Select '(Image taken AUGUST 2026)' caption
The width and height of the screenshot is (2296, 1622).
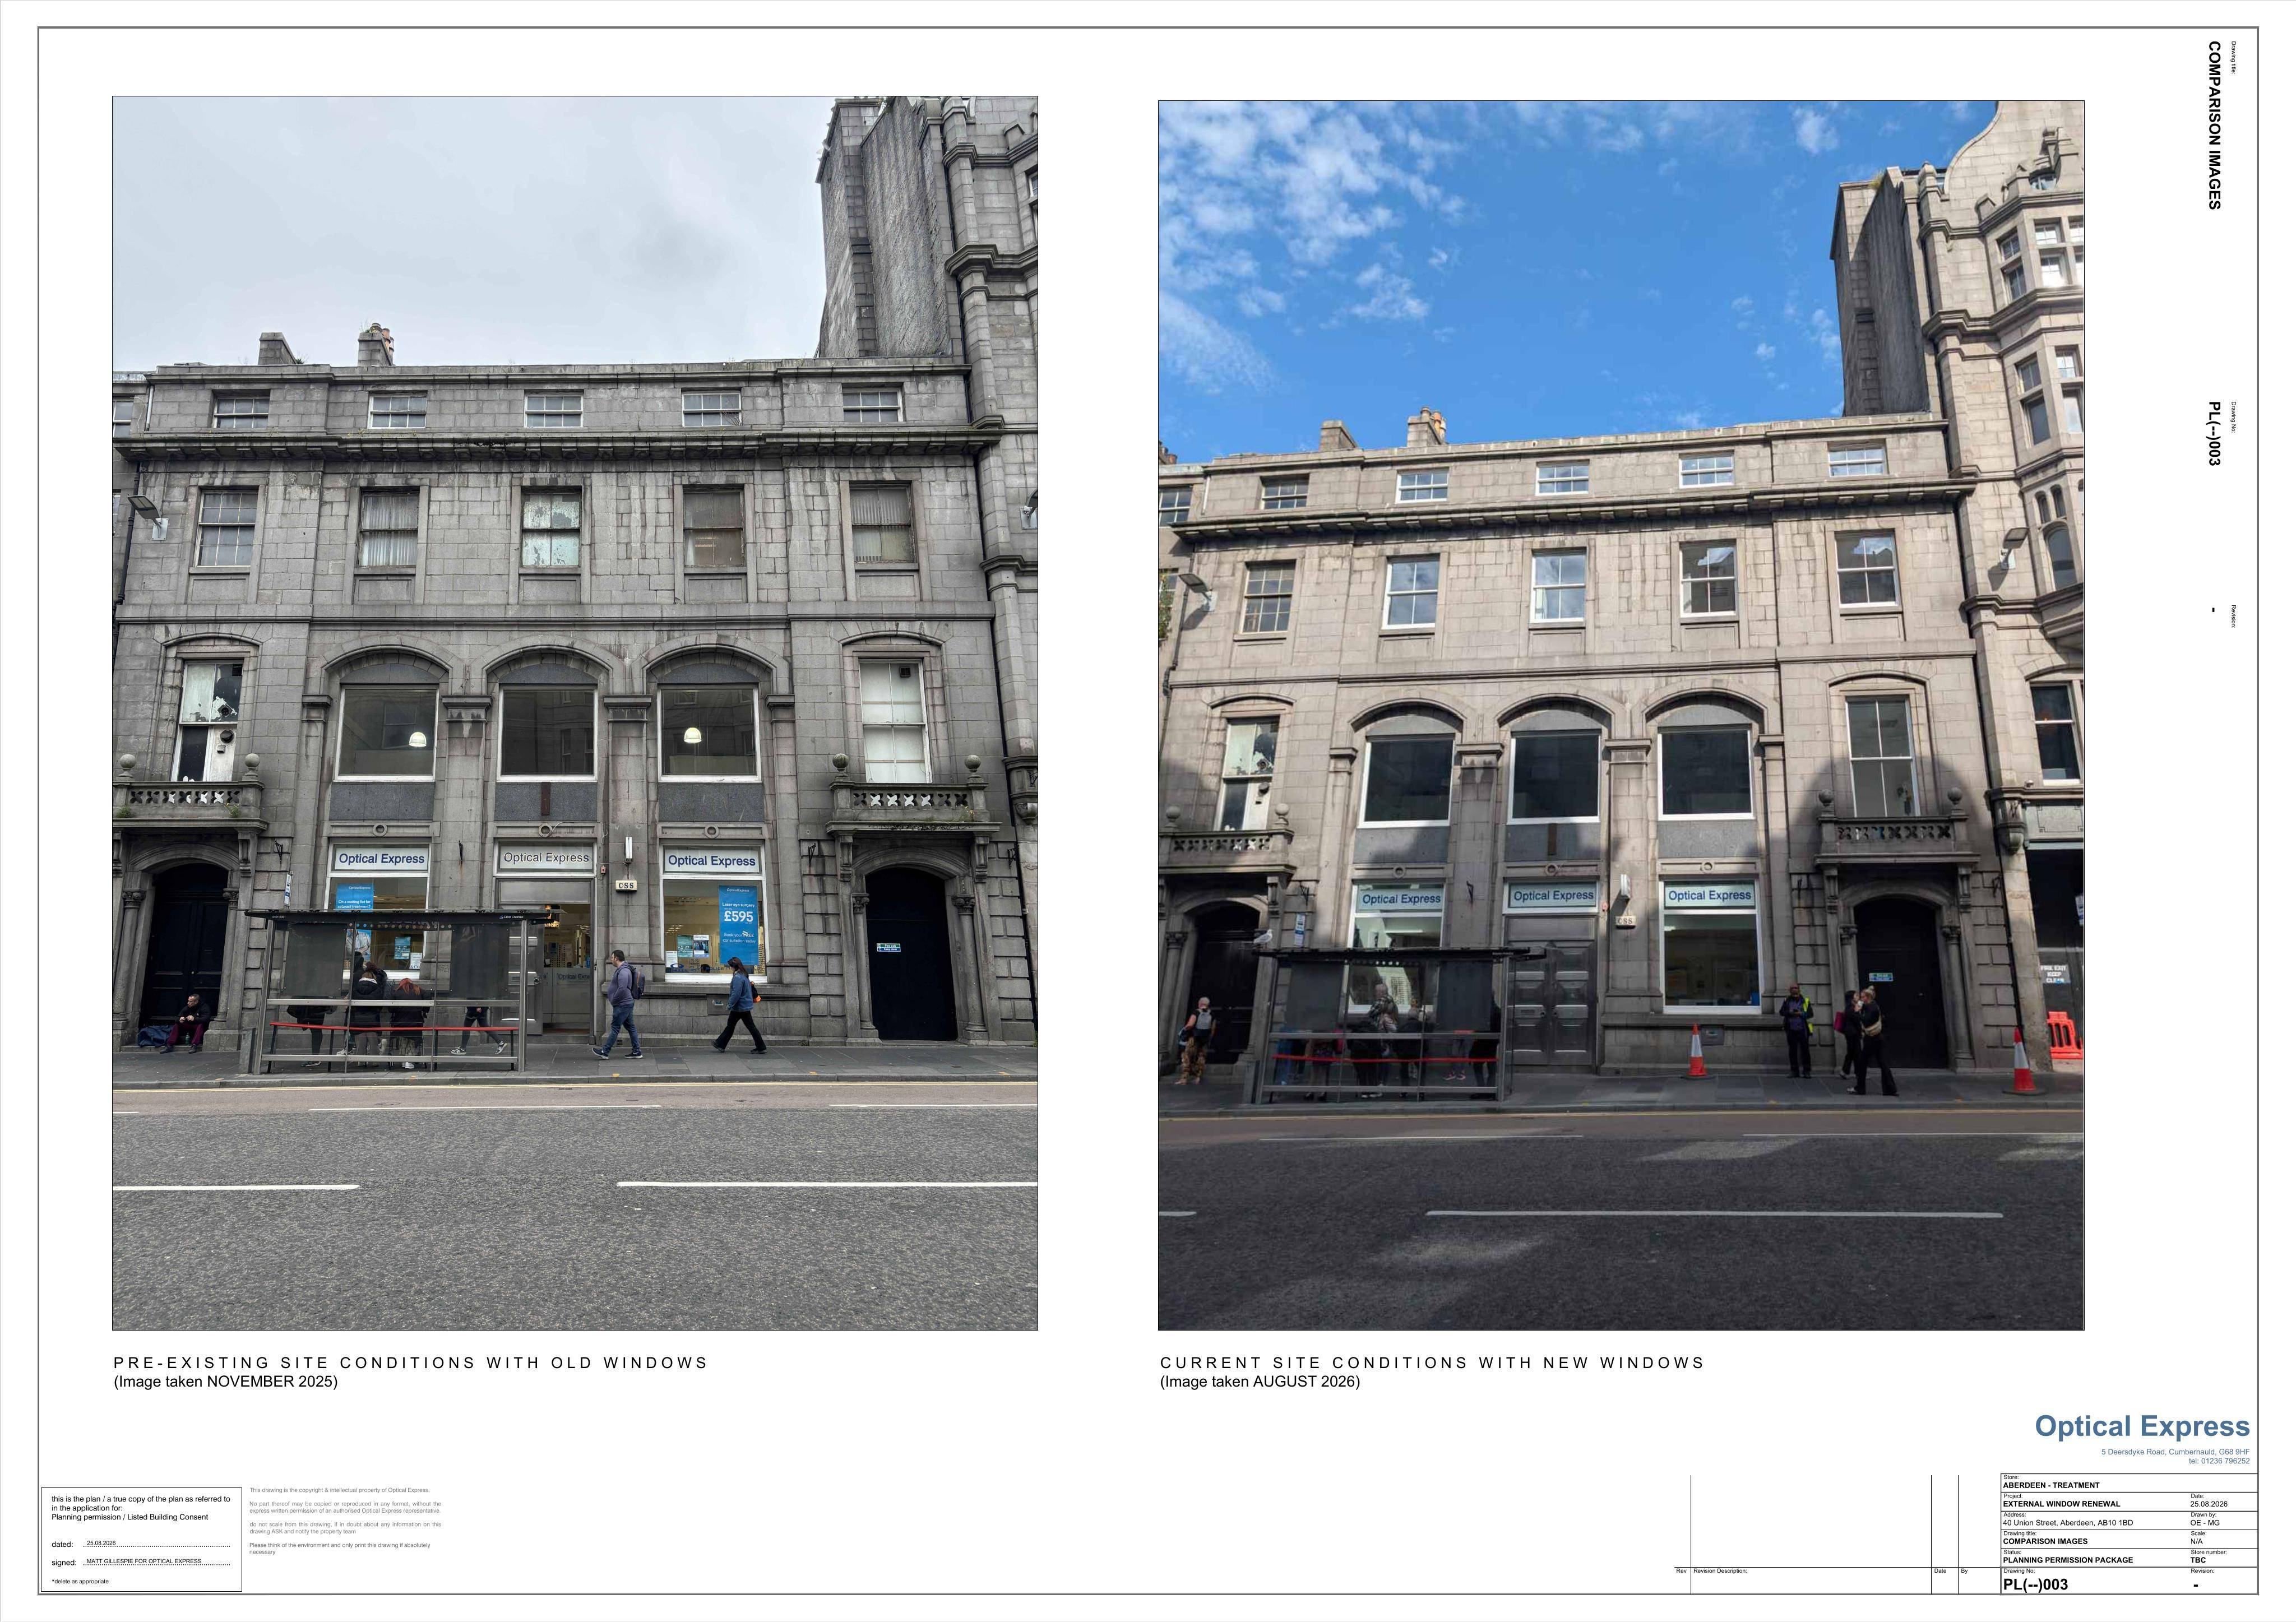pos(1260,1382)
